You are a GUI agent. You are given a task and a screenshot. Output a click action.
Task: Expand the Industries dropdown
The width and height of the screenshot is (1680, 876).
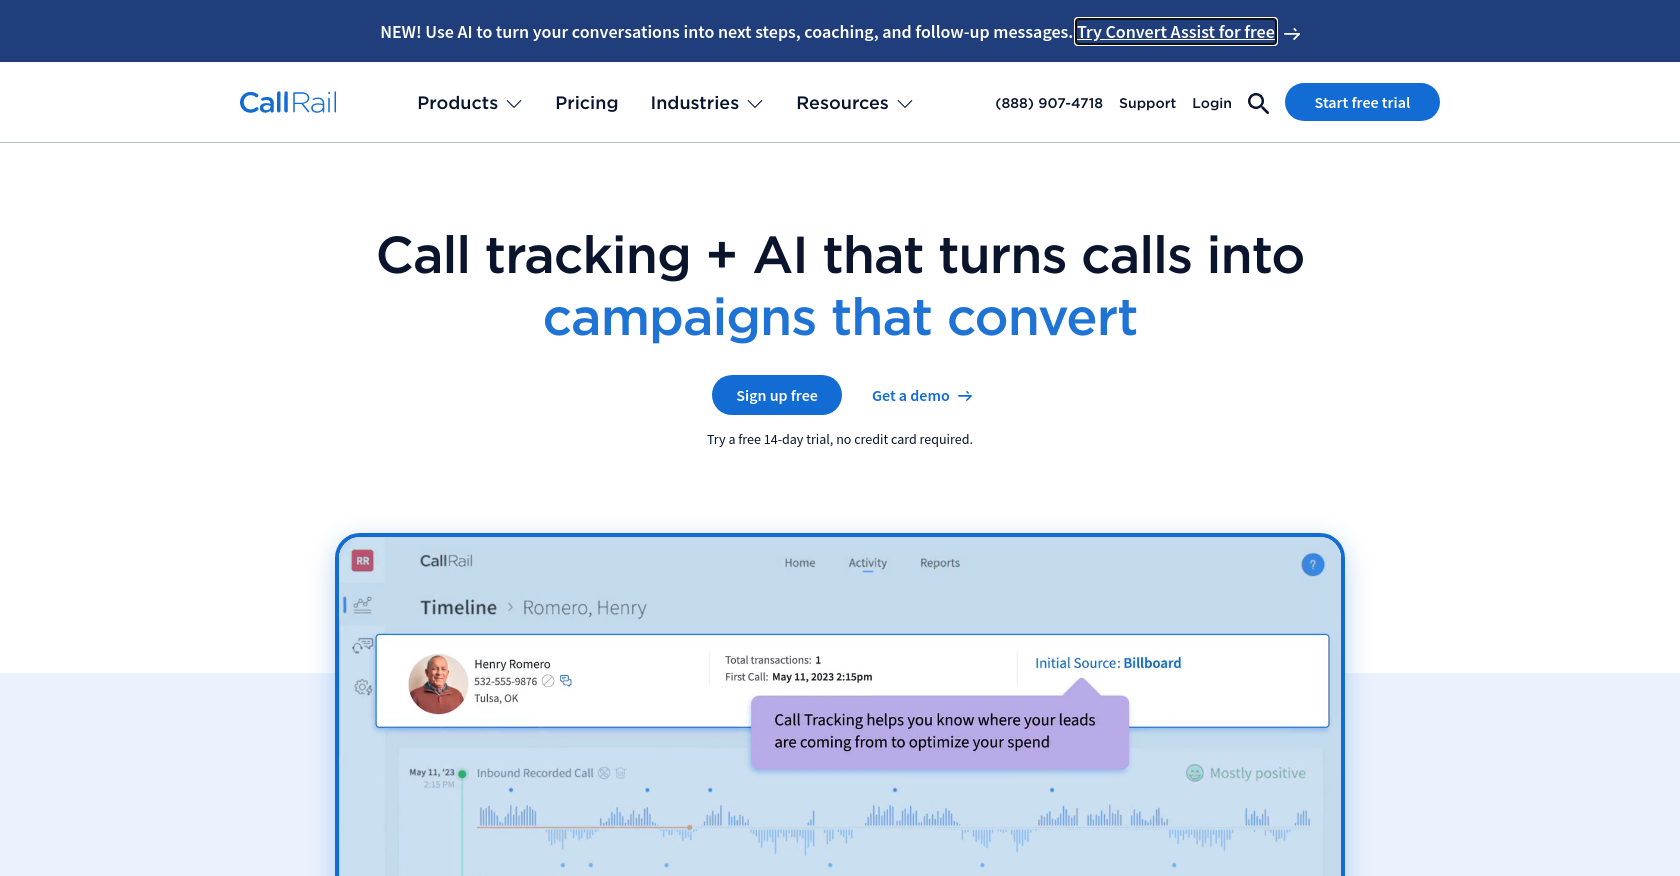706,103
